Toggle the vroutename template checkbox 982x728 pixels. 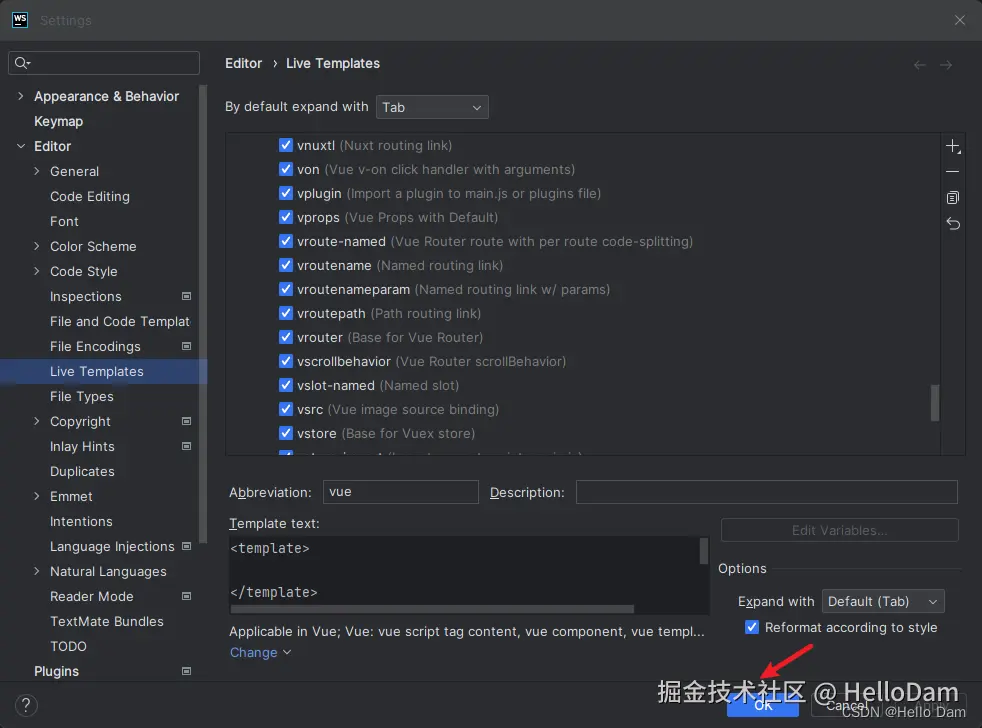click(286, 265)
